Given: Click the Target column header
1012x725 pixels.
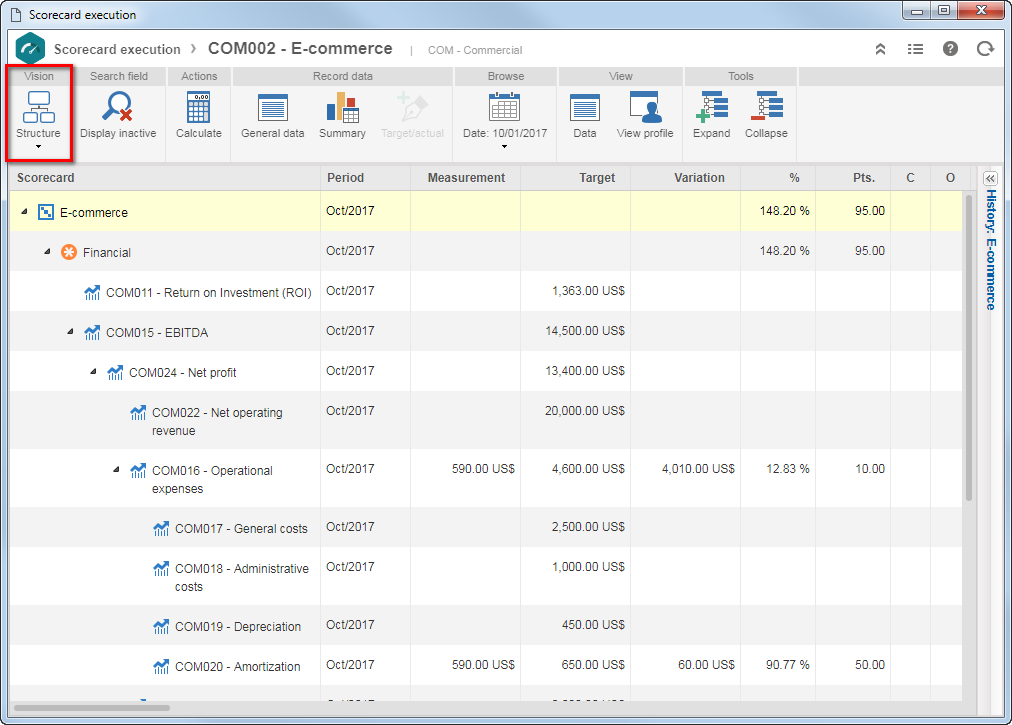Looking at the screenshot, I should tap(576, 178).
